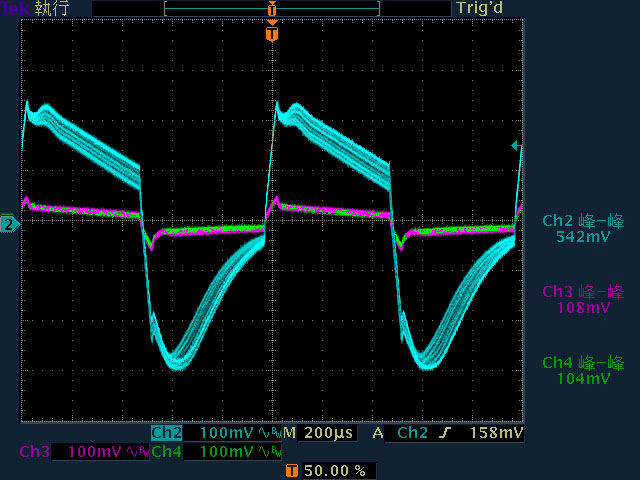Select the green Ch4 channel label

pyautogui.click(x=167, y=451)
